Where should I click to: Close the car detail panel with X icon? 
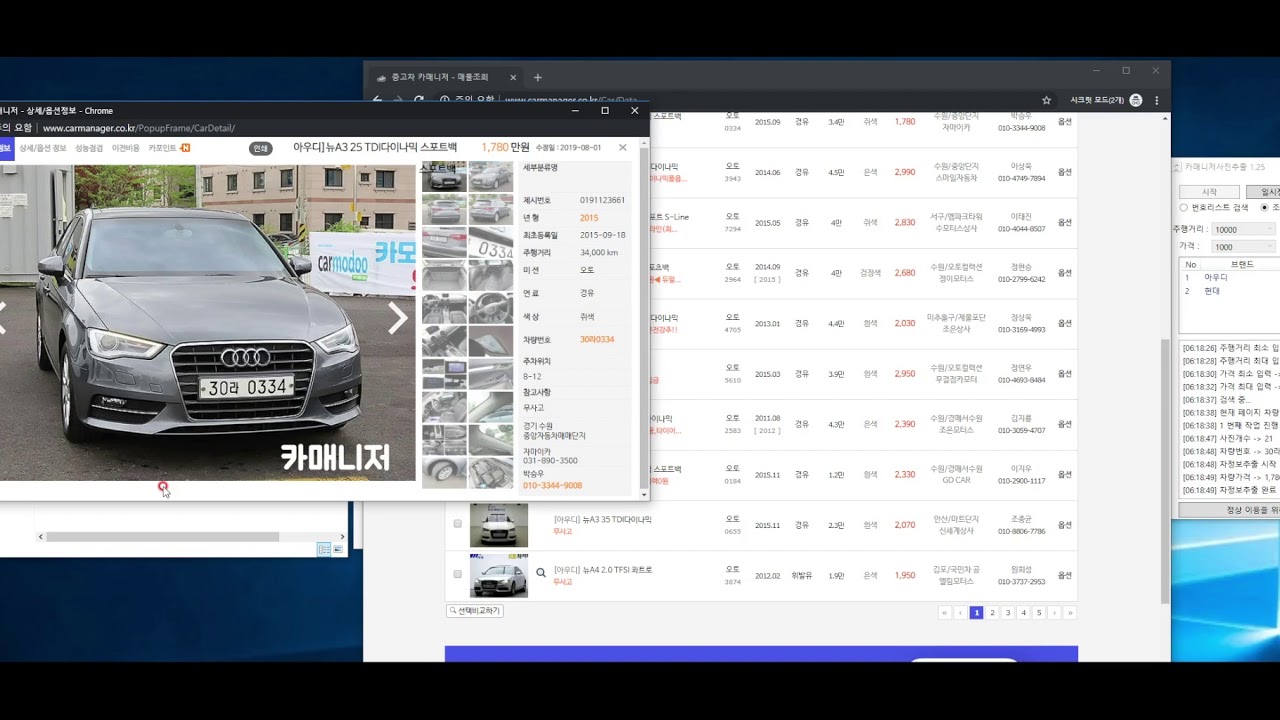coord(622,147)
